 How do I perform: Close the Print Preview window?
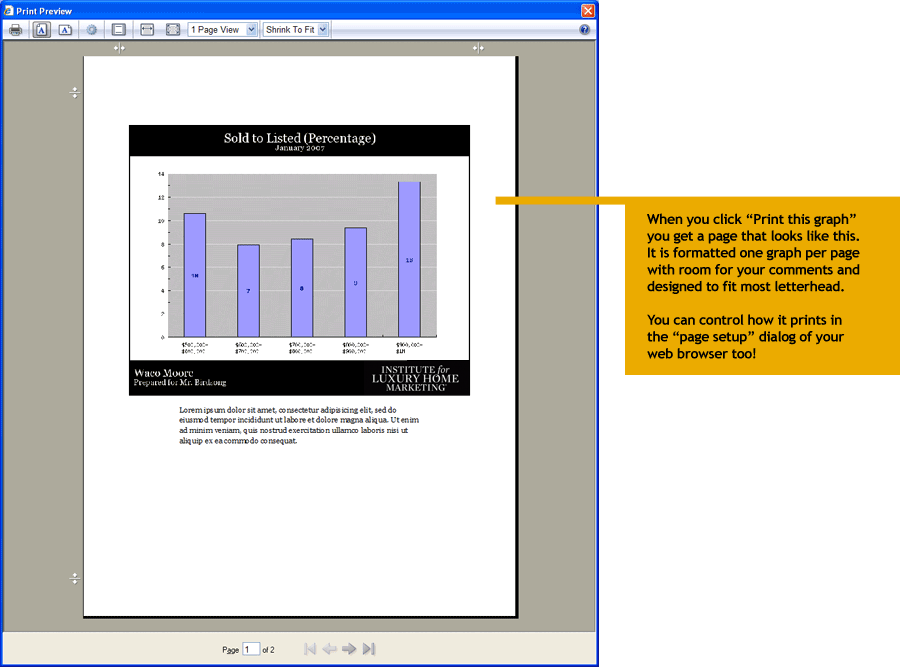pyautogui.click(x=588, y=10)
